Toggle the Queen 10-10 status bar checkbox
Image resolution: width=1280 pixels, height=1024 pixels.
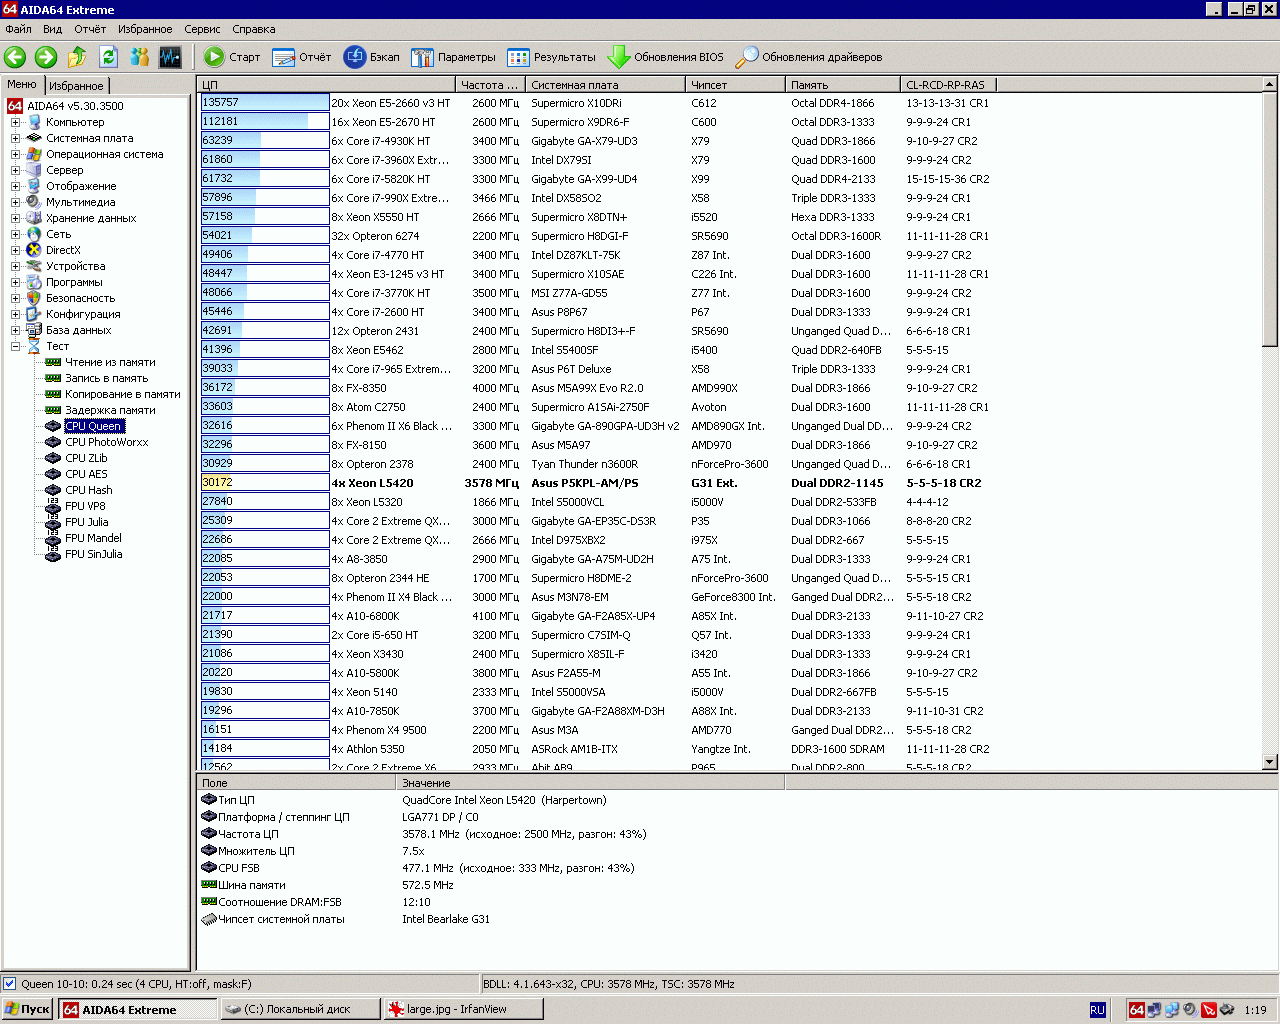click(x=10, y=984)
